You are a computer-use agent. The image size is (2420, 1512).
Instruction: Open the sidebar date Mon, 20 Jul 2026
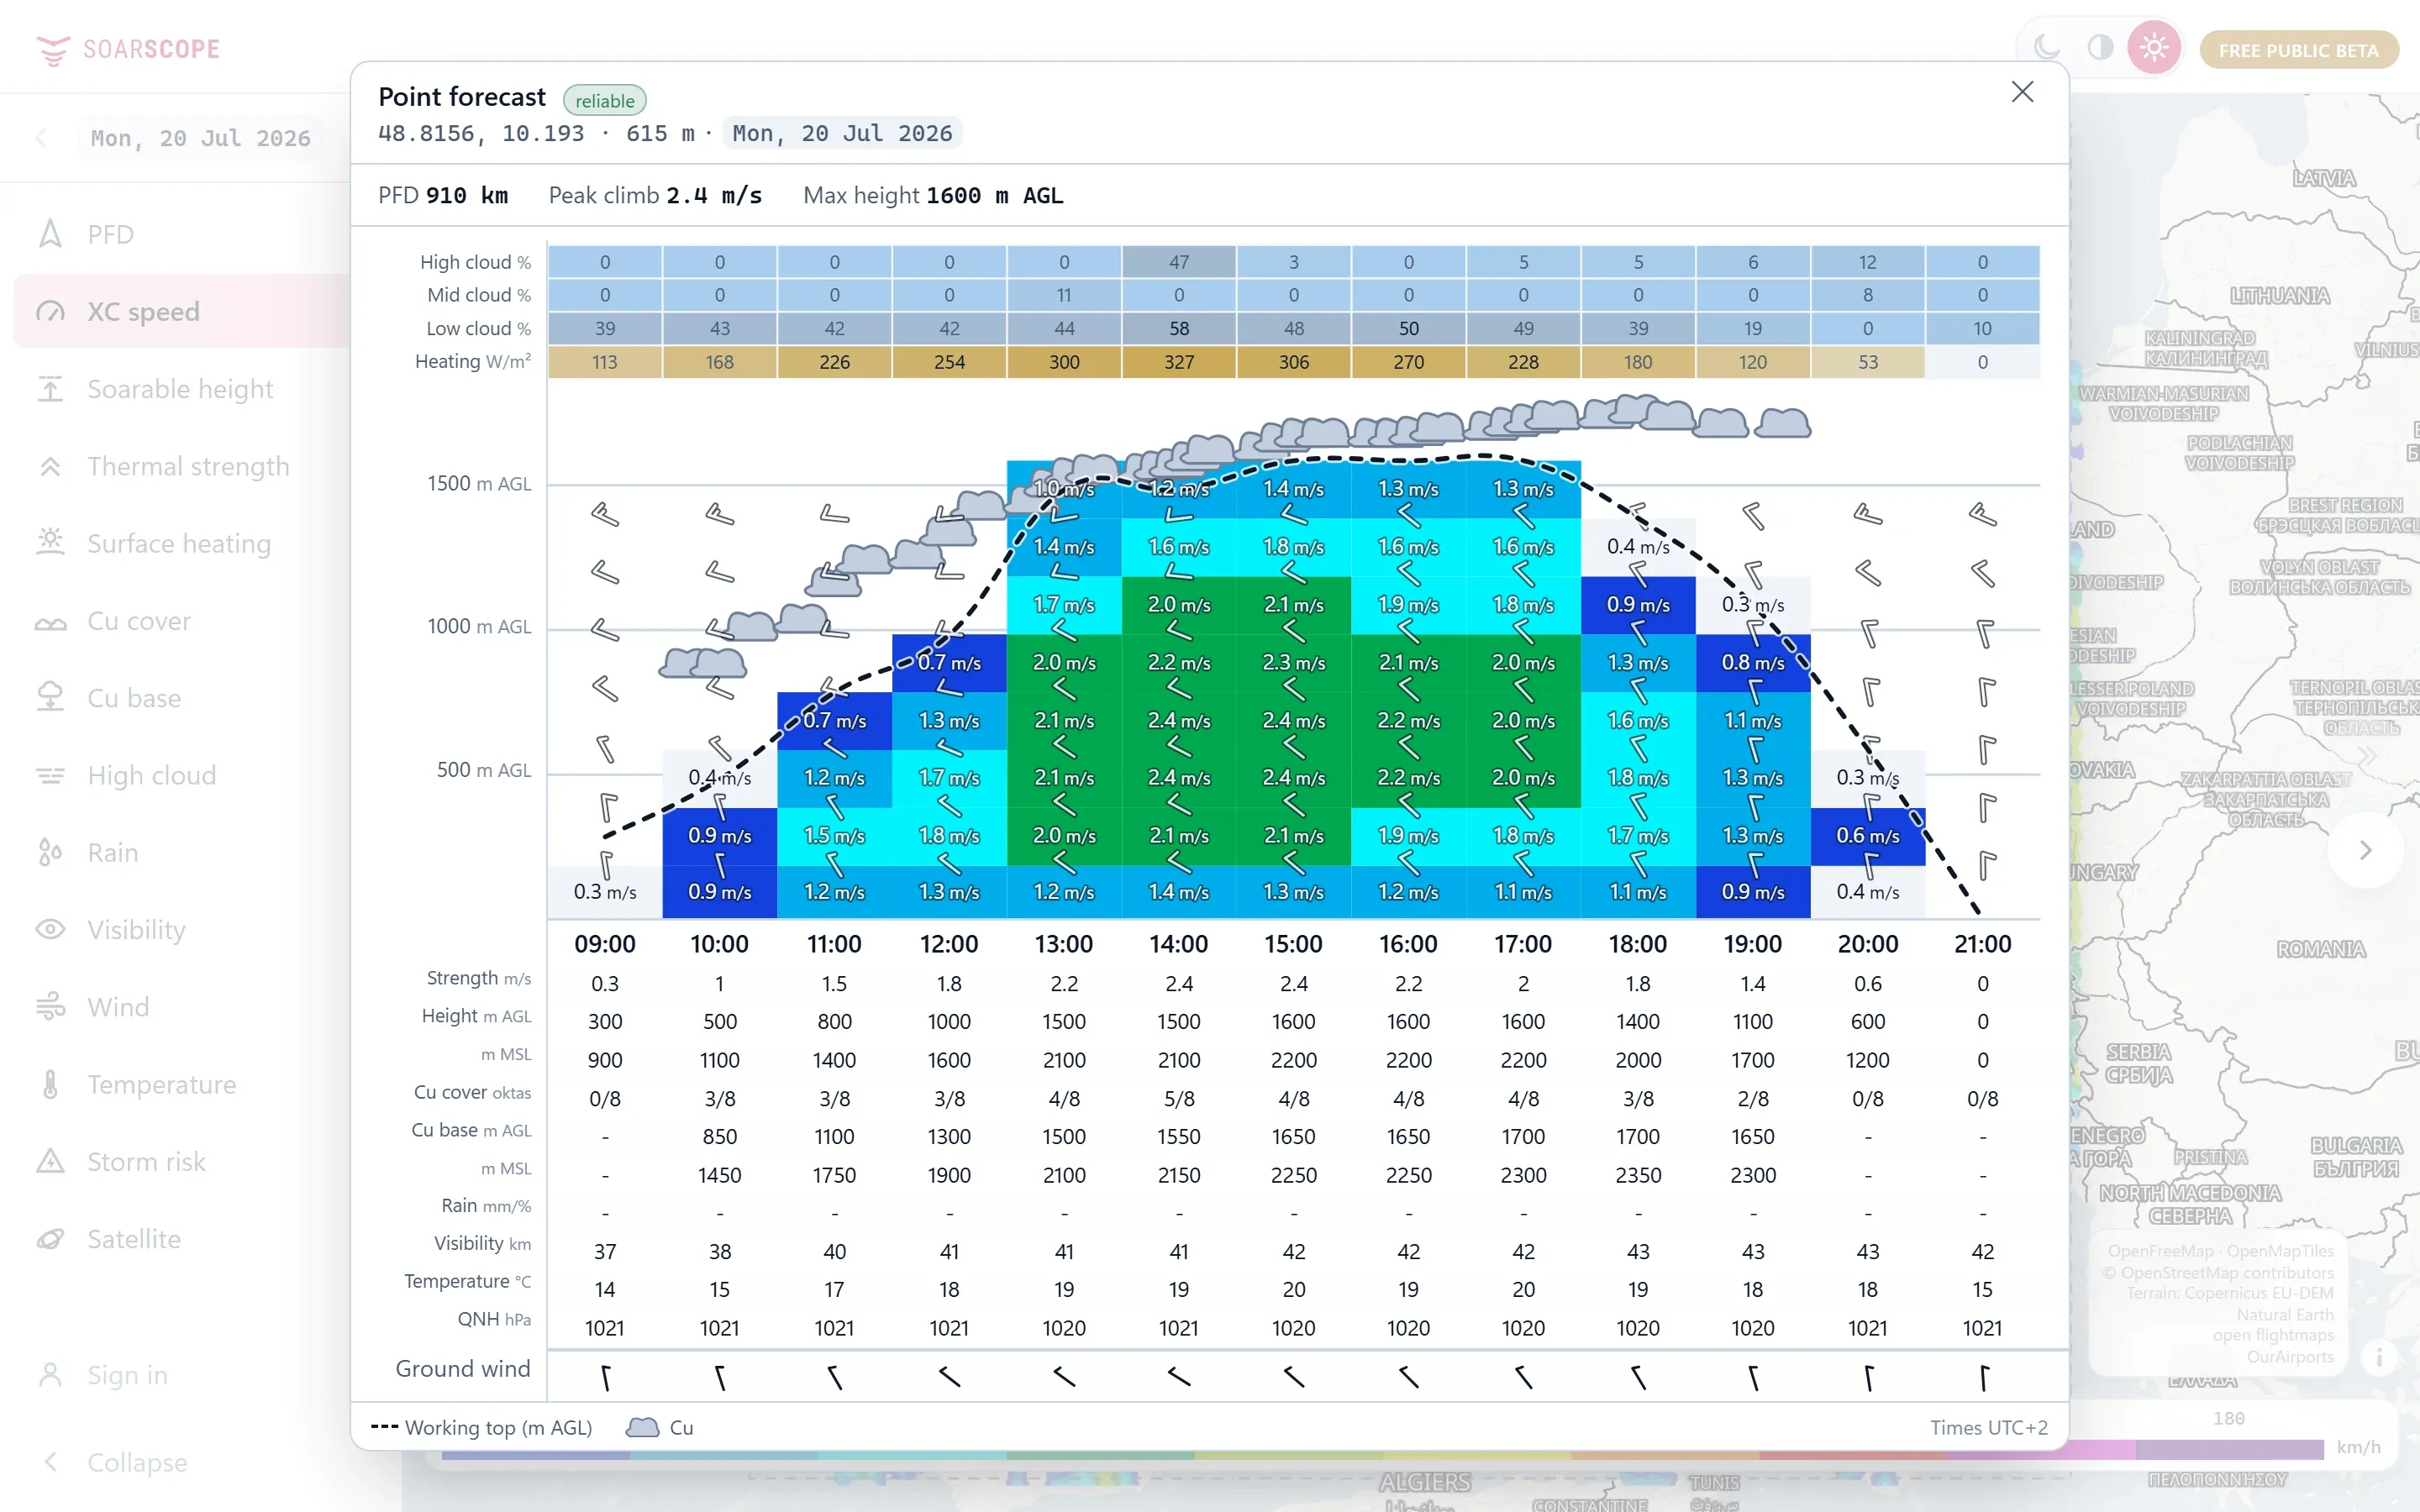tap(201, 138)
